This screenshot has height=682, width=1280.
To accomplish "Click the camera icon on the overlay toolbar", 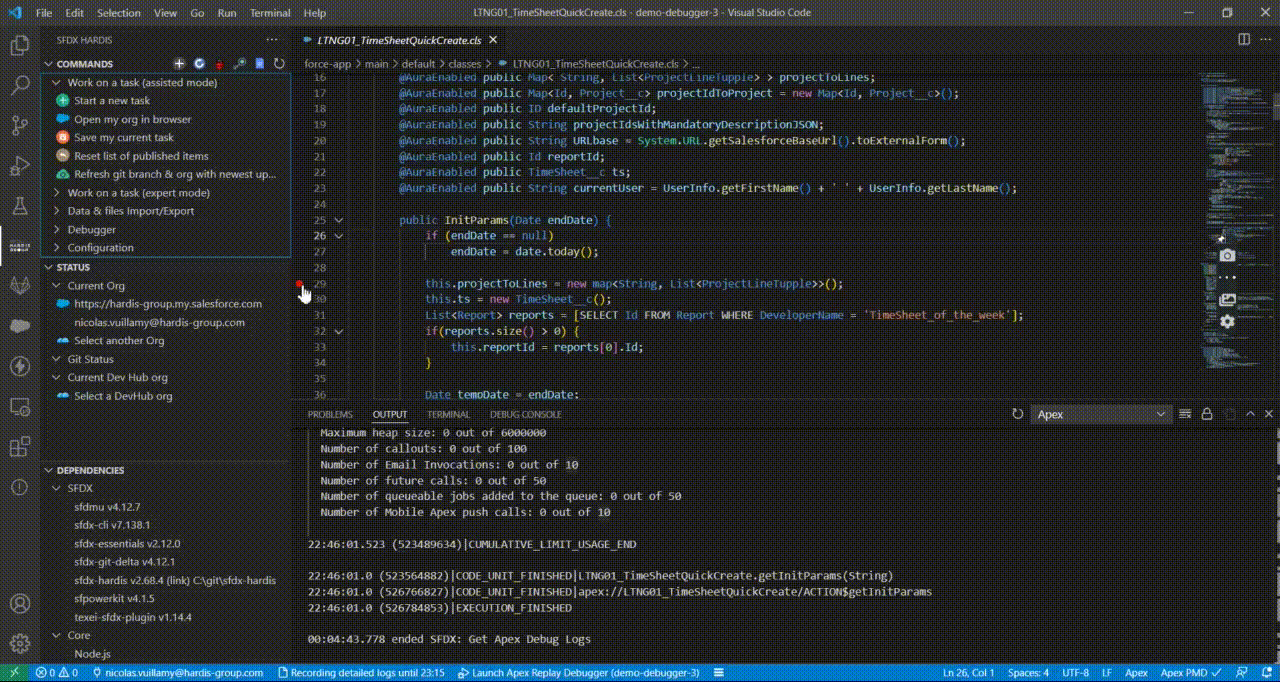I will [x=1227, y=256].
